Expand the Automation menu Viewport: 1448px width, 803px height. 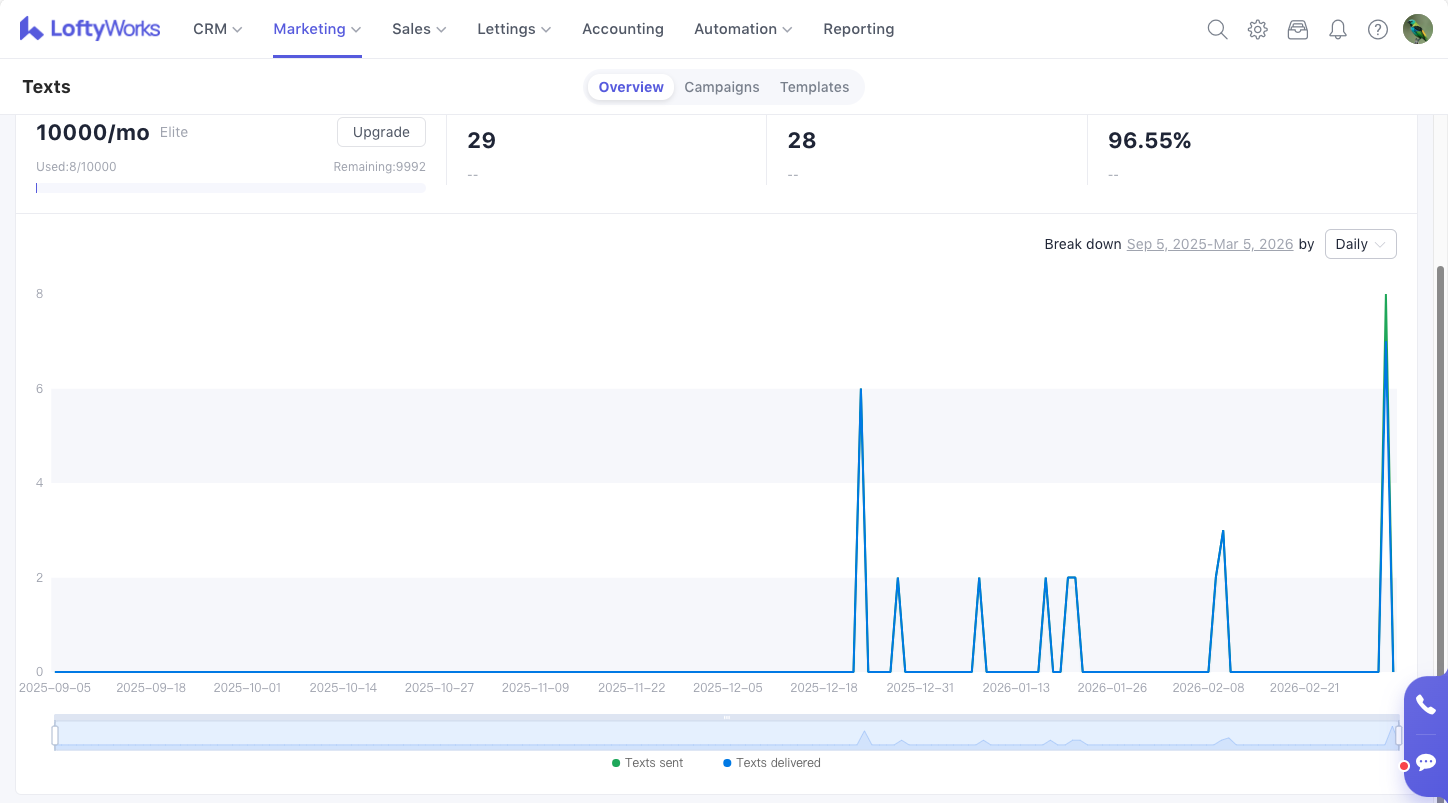point(742,29)
